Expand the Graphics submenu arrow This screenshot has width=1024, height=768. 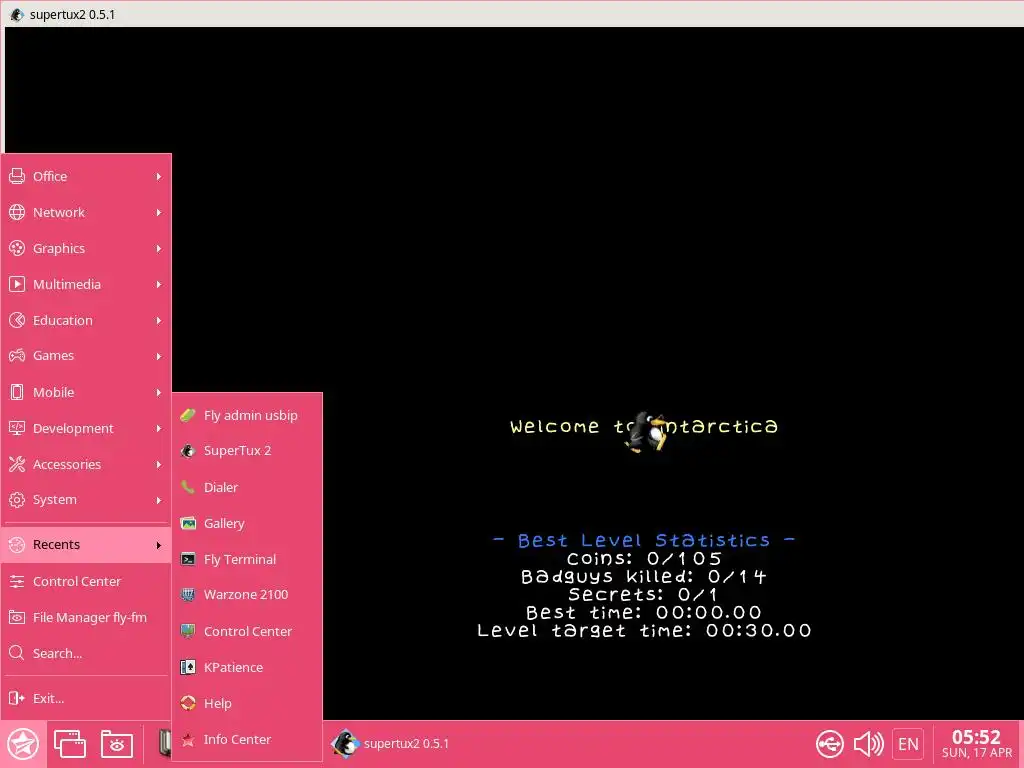pyautogui.click(x=159, y=248)
